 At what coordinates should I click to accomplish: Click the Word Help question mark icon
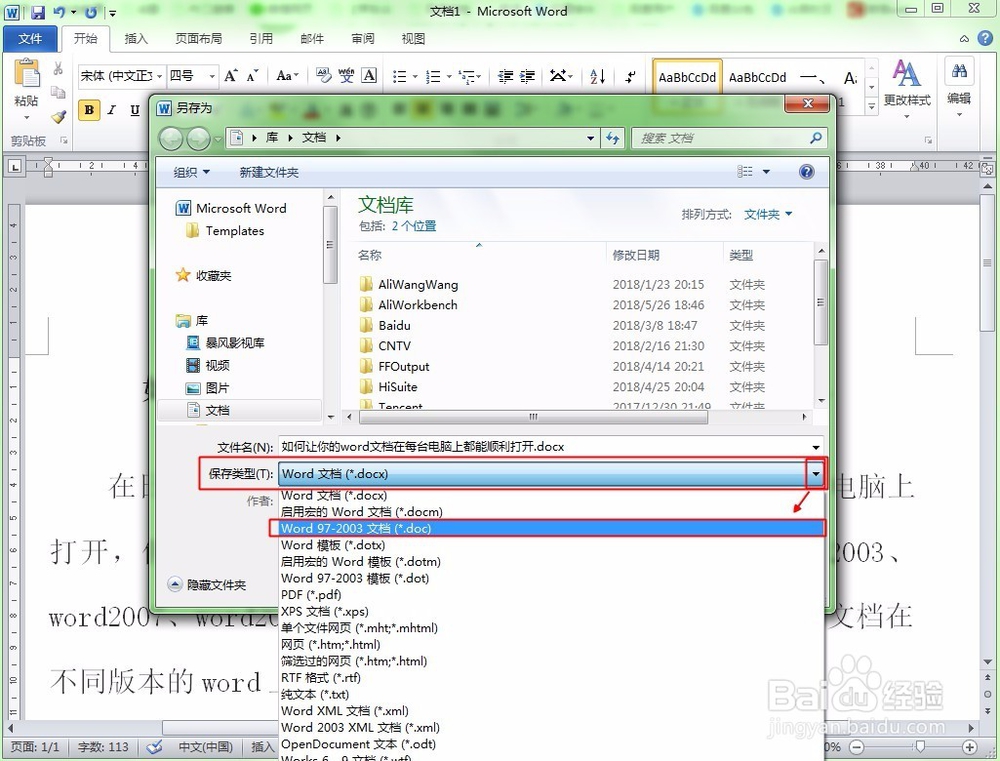(x=985, y=38)
